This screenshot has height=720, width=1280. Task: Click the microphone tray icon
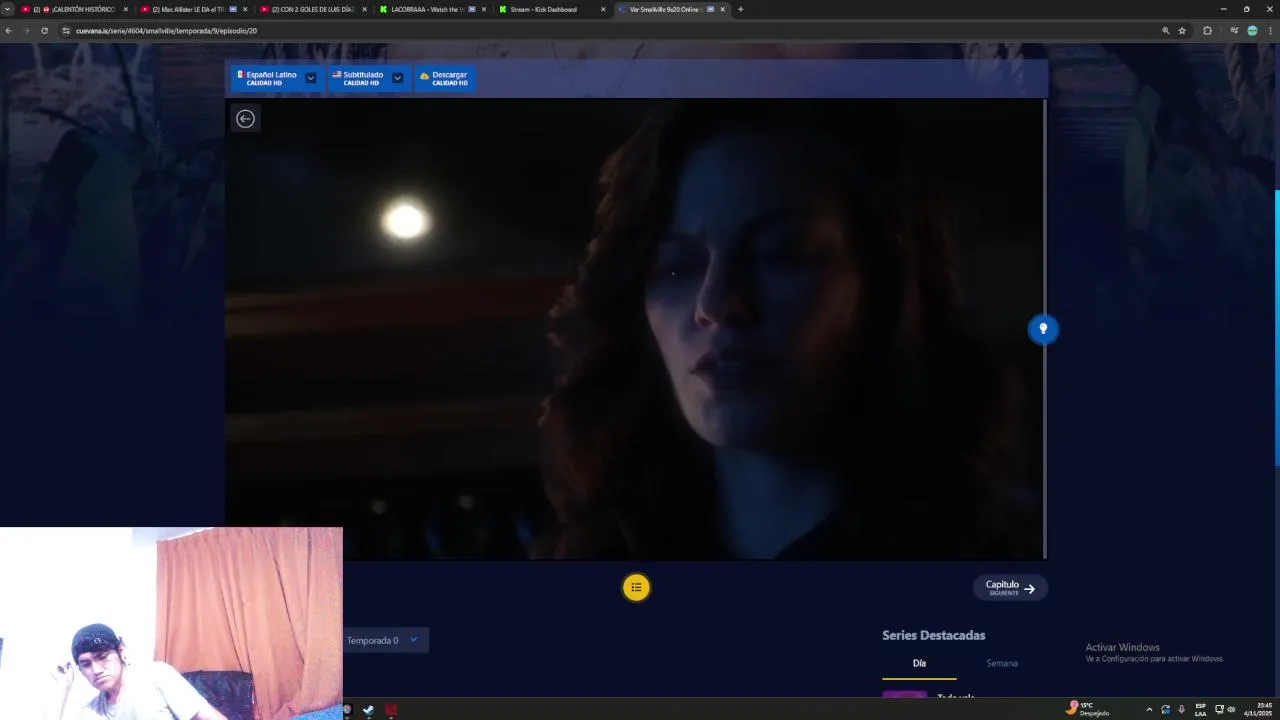point(1181,709)
